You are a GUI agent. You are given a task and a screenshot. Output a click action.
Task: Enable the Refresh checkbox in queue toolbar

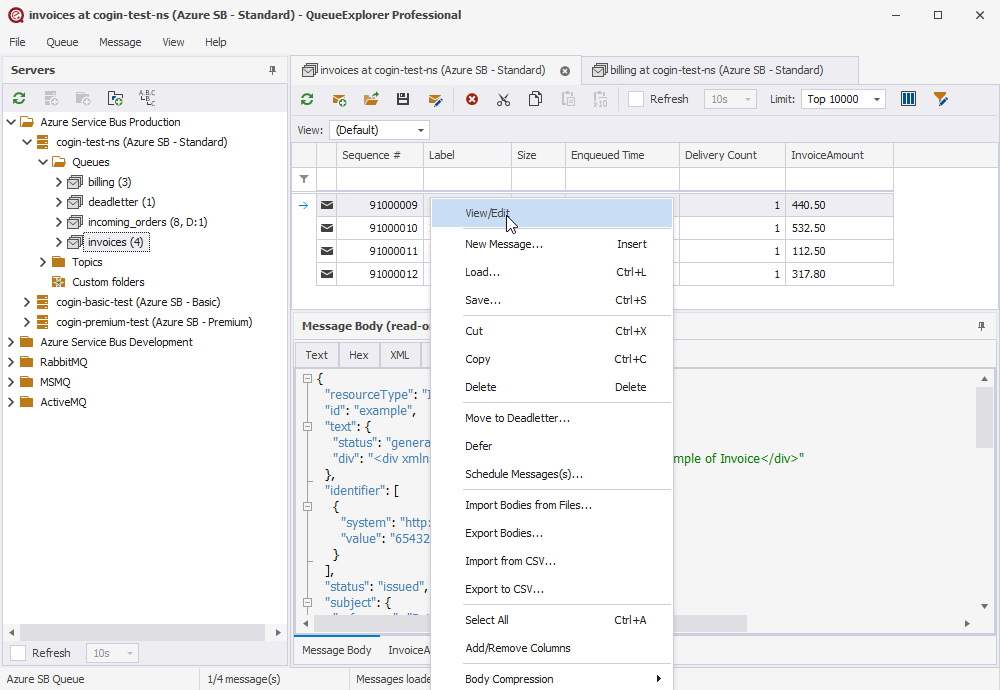[x=636, y=99]
